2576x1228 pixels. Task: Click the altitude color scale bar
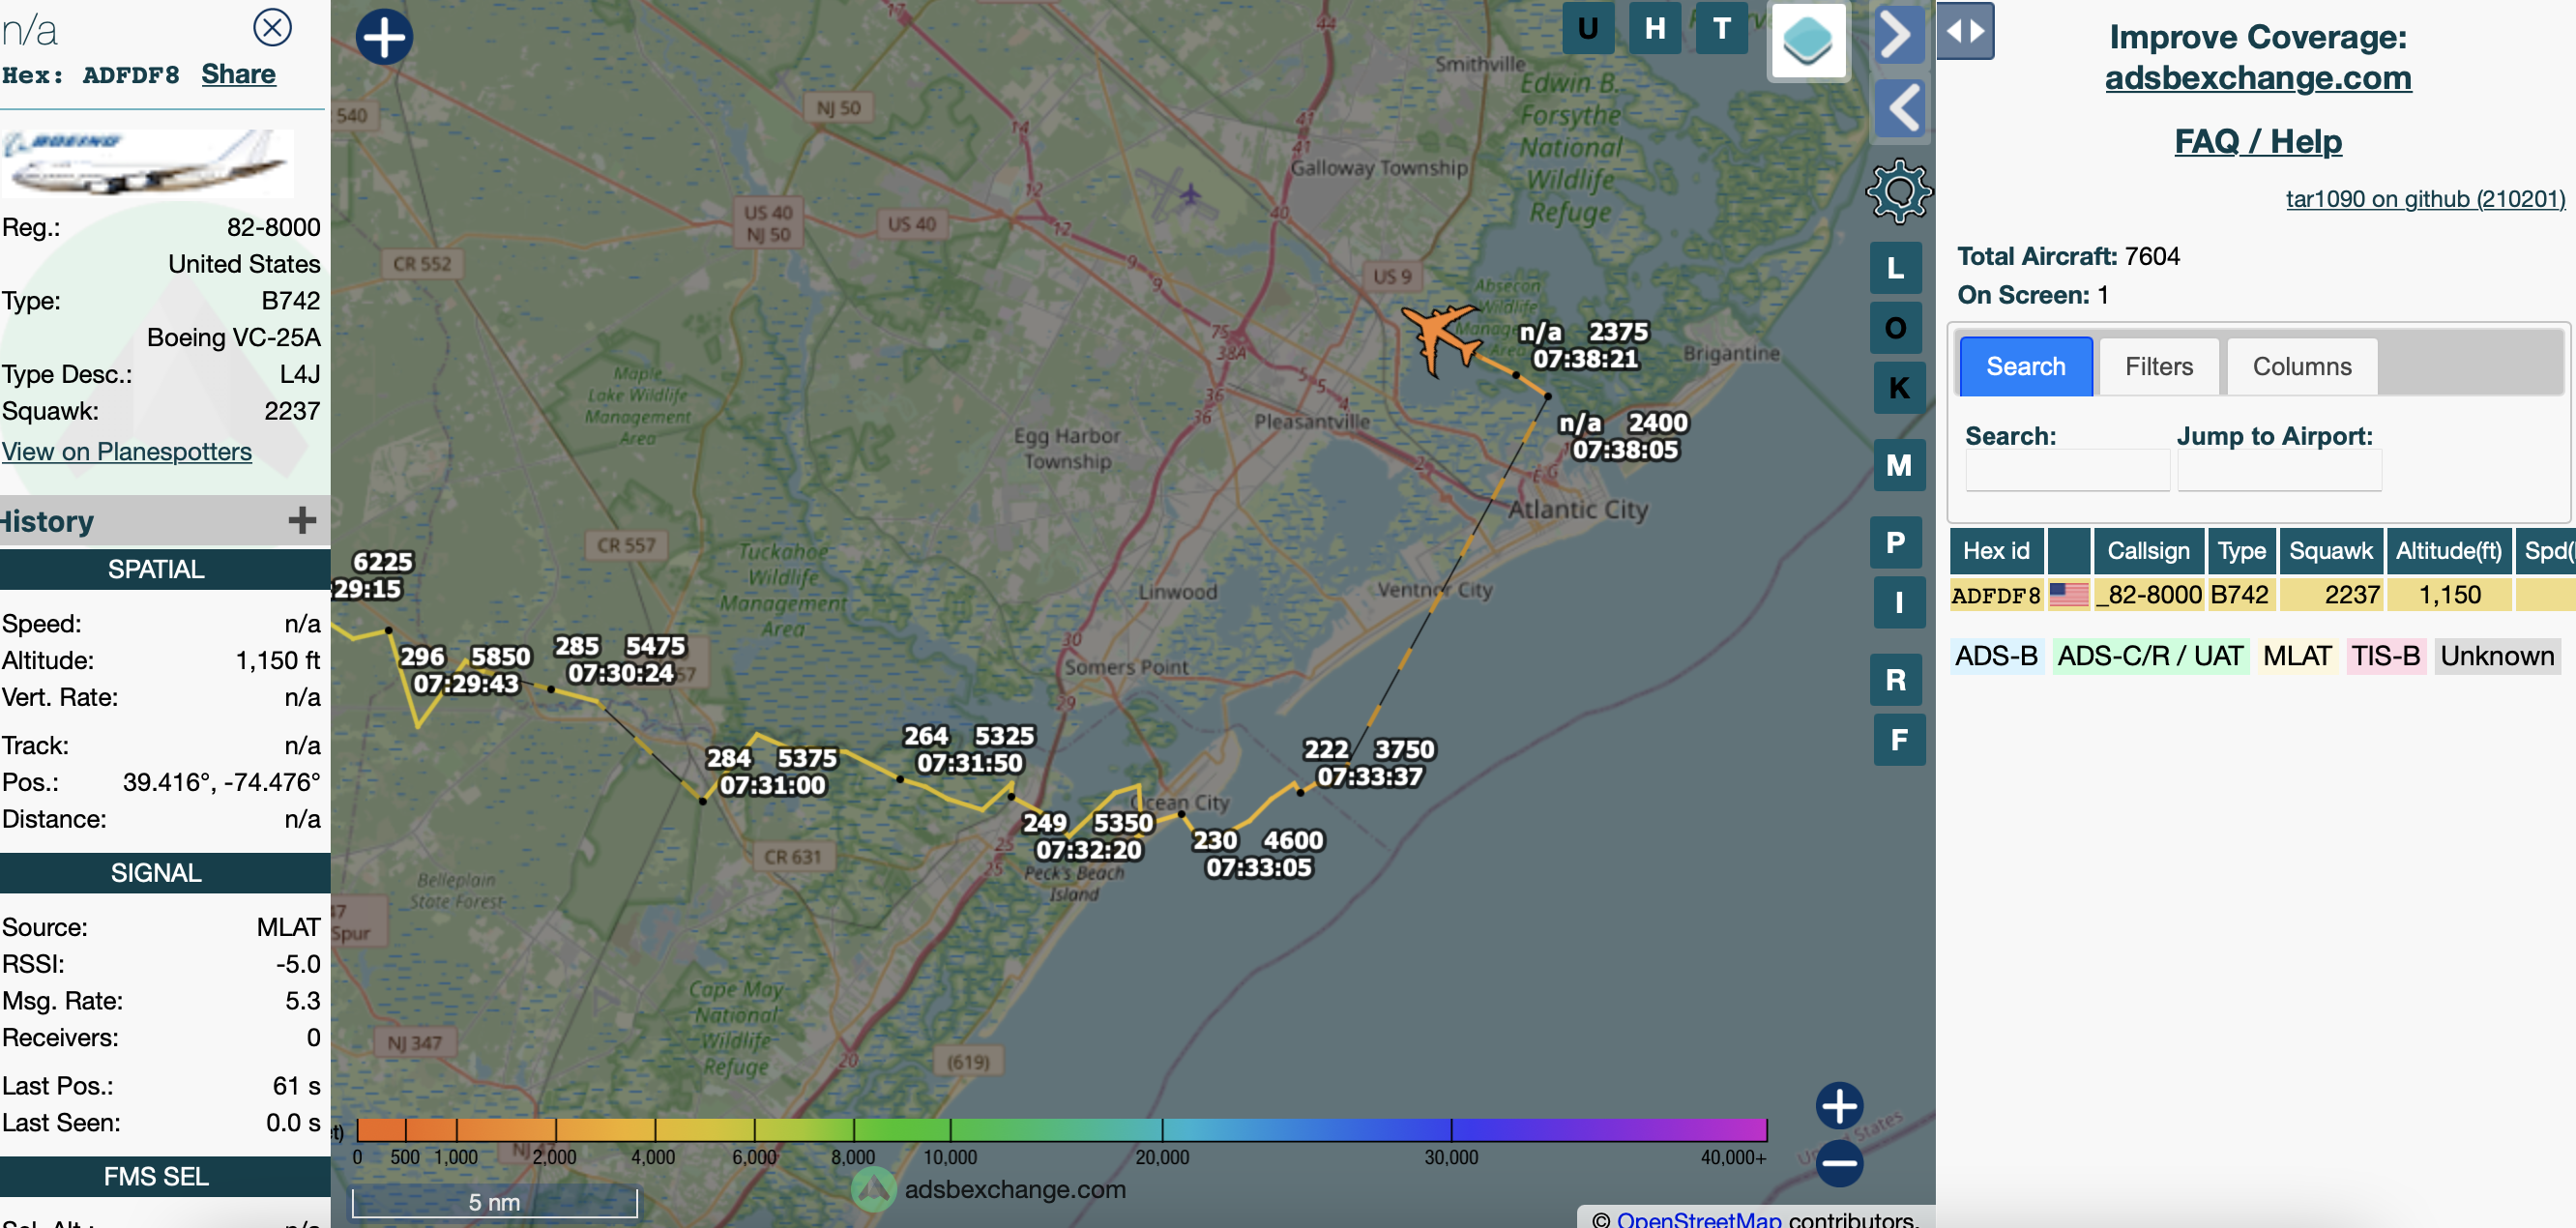[1061, 1130]
